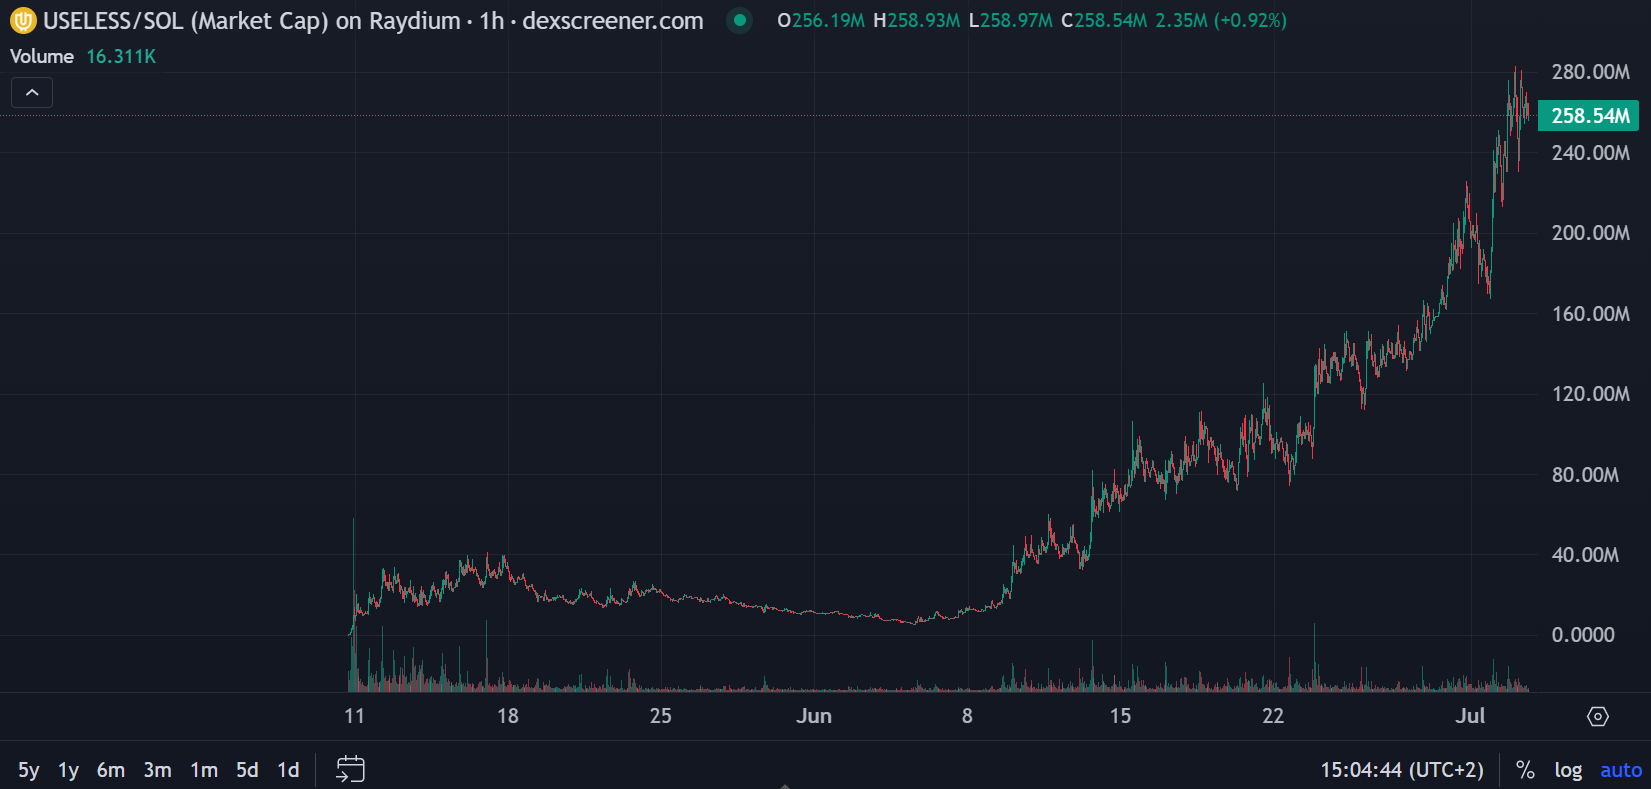The image size is (1651, 789).
Task: Click the volume value 16.311K
Action: point(121,56)
